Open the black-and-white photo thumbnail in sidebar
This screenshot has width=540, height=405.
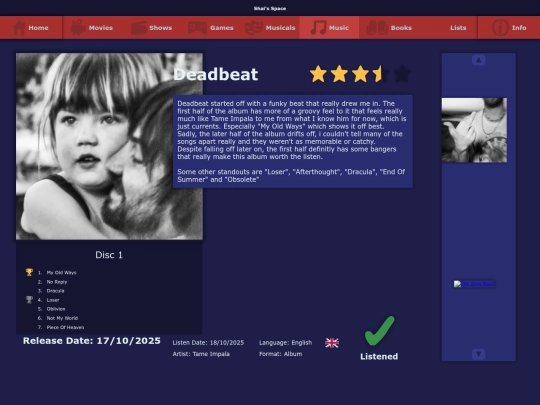[474, 130]
